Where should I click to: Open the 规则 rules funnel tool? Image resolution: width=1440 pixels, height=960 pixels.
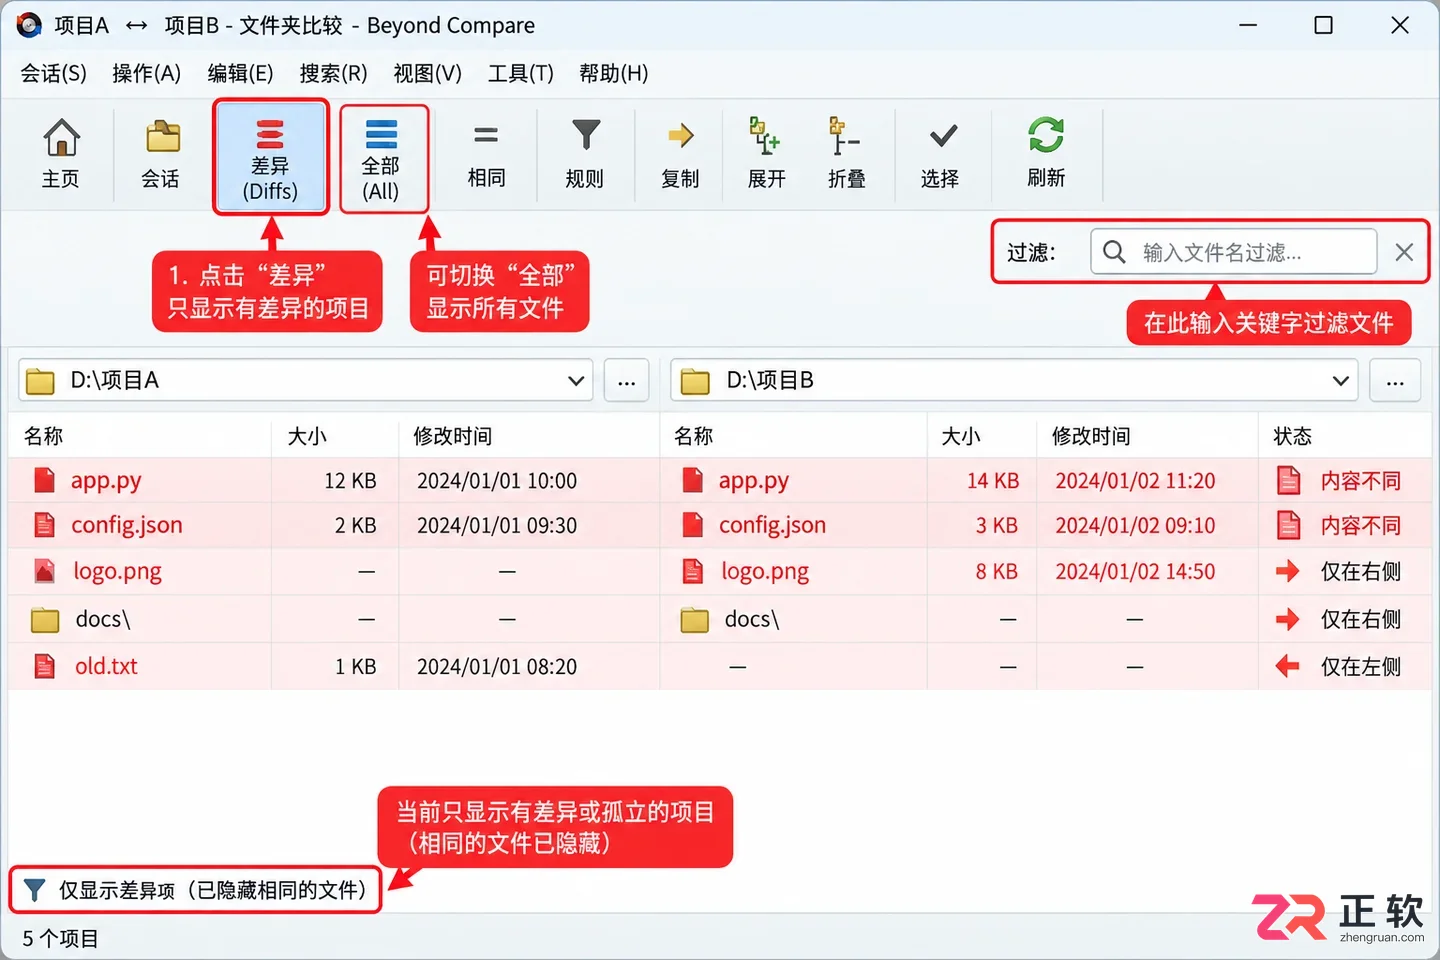tap(585, 154)
